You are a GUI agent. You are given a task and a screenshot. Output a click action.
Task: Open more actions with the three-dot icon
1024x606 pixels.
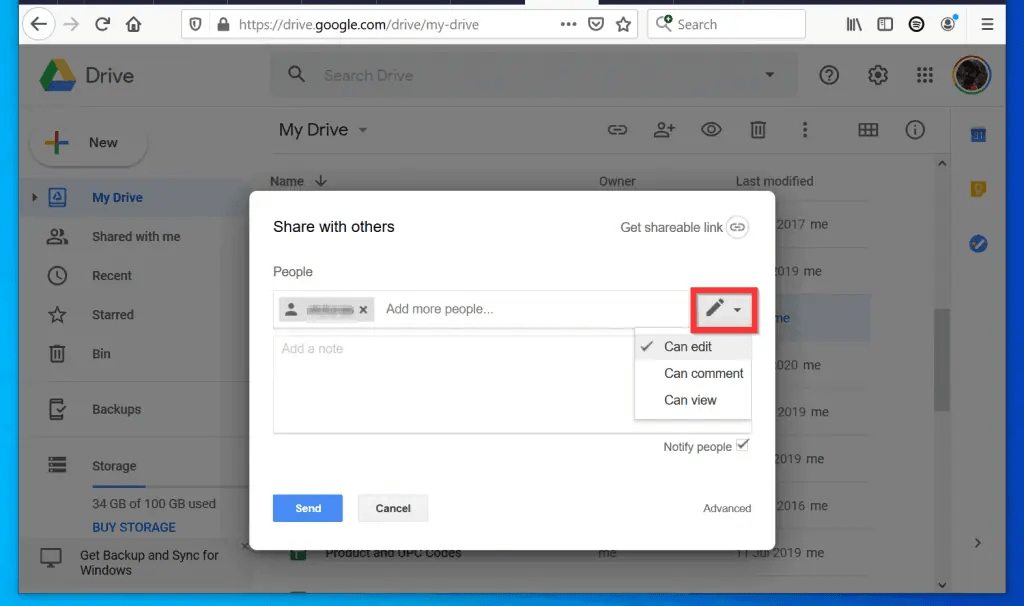[805, 130]
